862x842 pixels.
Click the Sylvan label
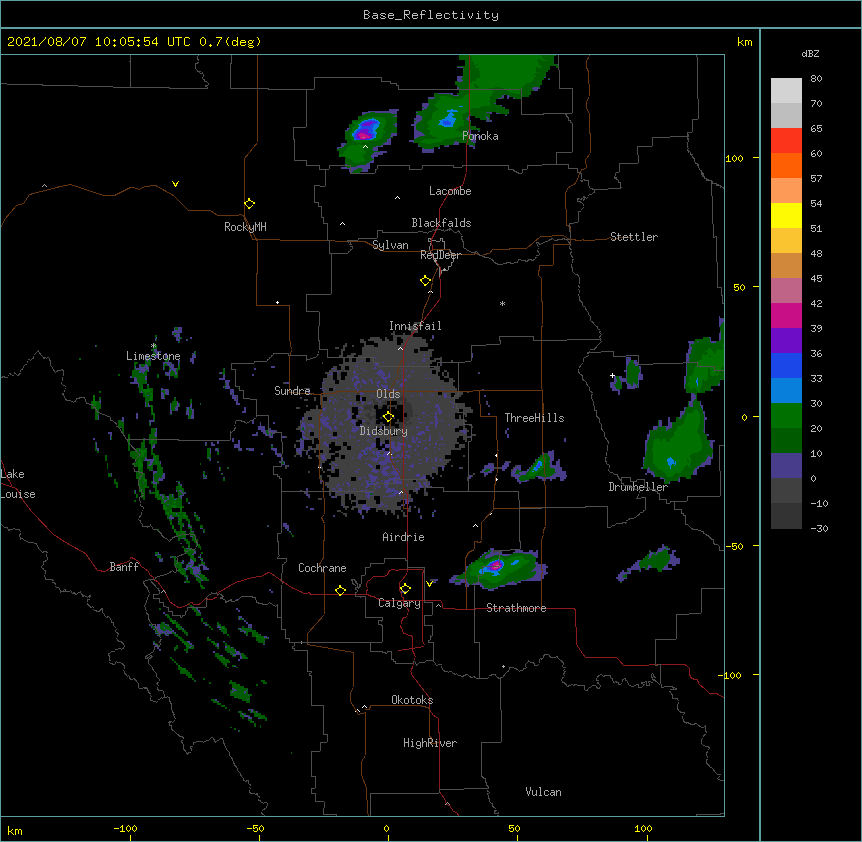(x=390, y=245)
